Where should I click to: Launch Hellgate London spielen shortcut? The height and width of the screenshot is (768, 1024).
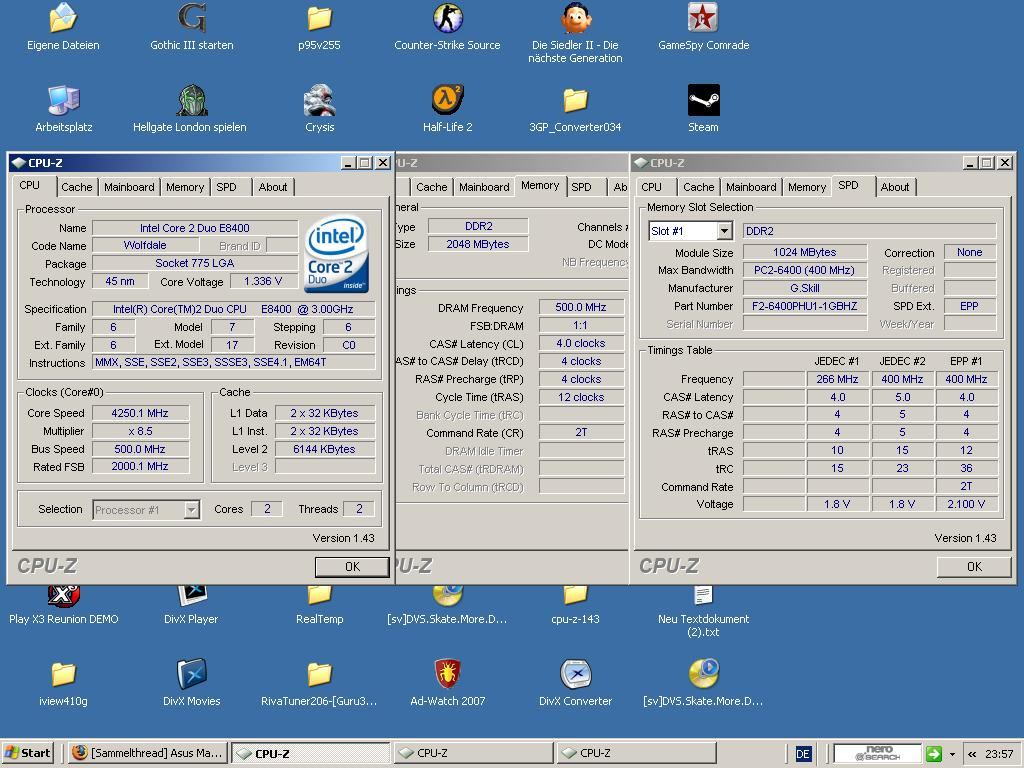coord(191,101)
